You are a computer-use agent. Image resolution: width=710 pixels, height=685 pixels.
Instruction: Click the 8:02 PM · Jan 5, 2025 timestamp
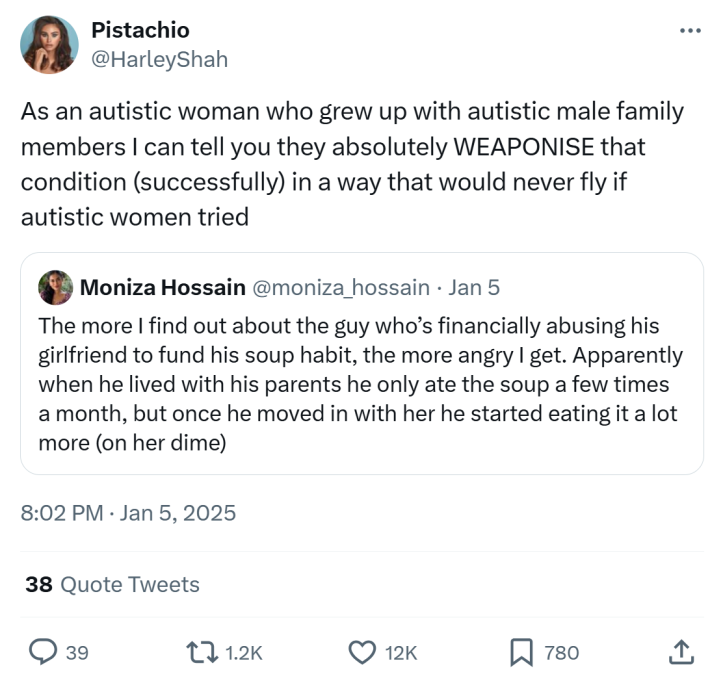(128, 513)
